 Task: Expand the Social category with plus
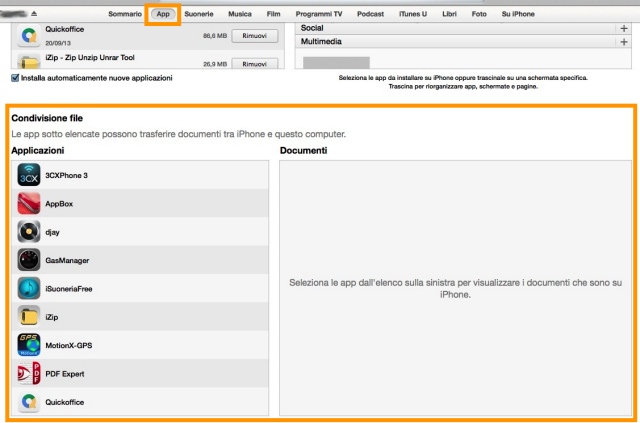click(624, 28)
